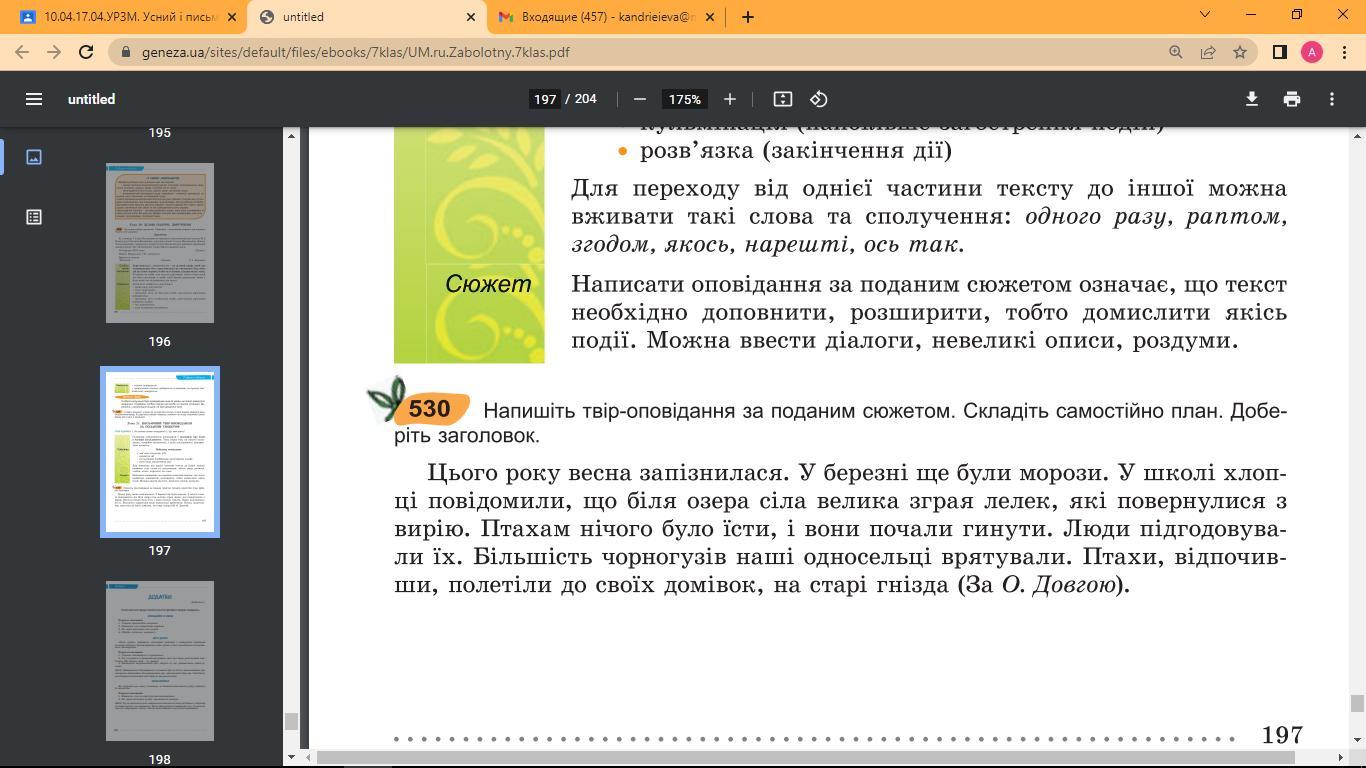Click the total page count 204

click(x=586, y=99)
